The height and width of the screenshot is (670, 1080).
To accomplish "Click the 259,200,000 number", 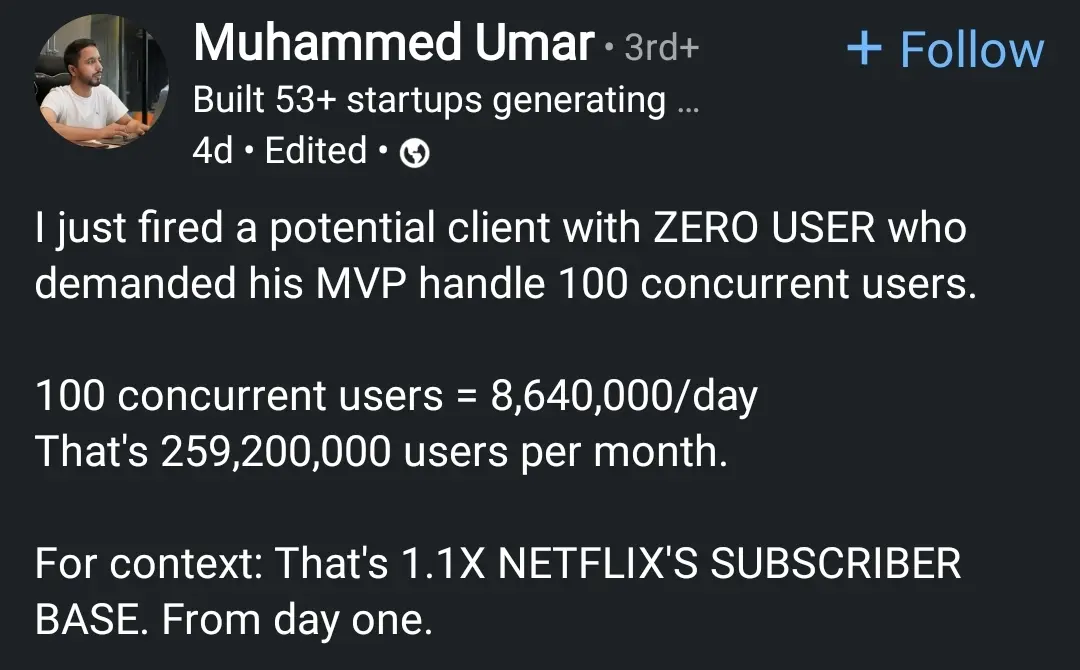I will (275, 453).
